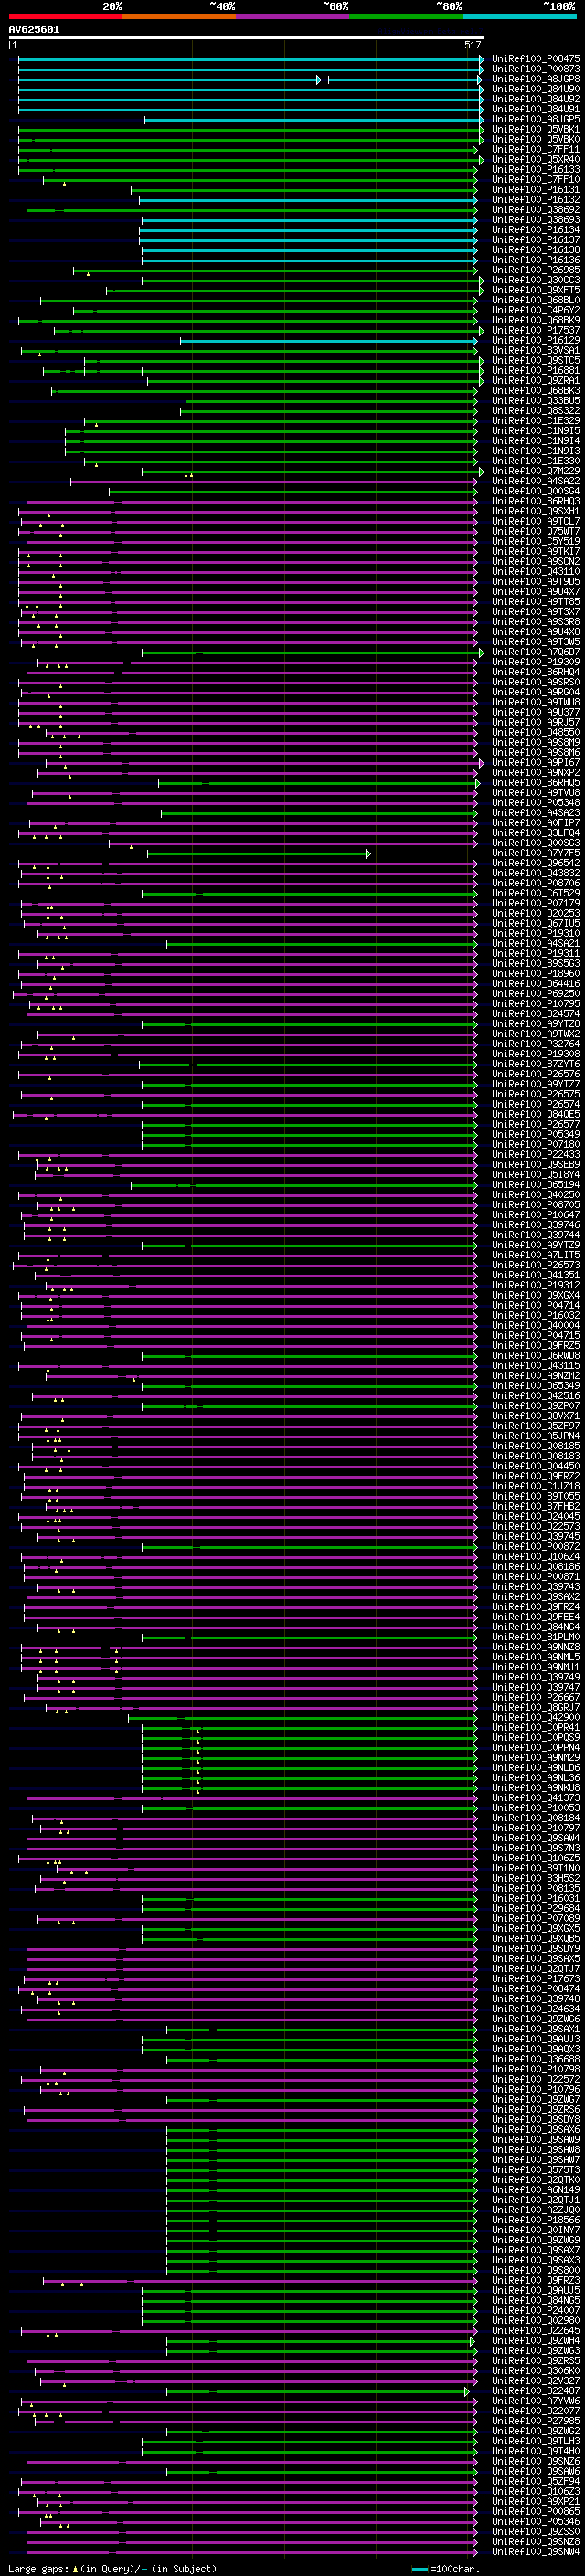
Task: Select label UniRef100_P16881
Action: [535, 371]
